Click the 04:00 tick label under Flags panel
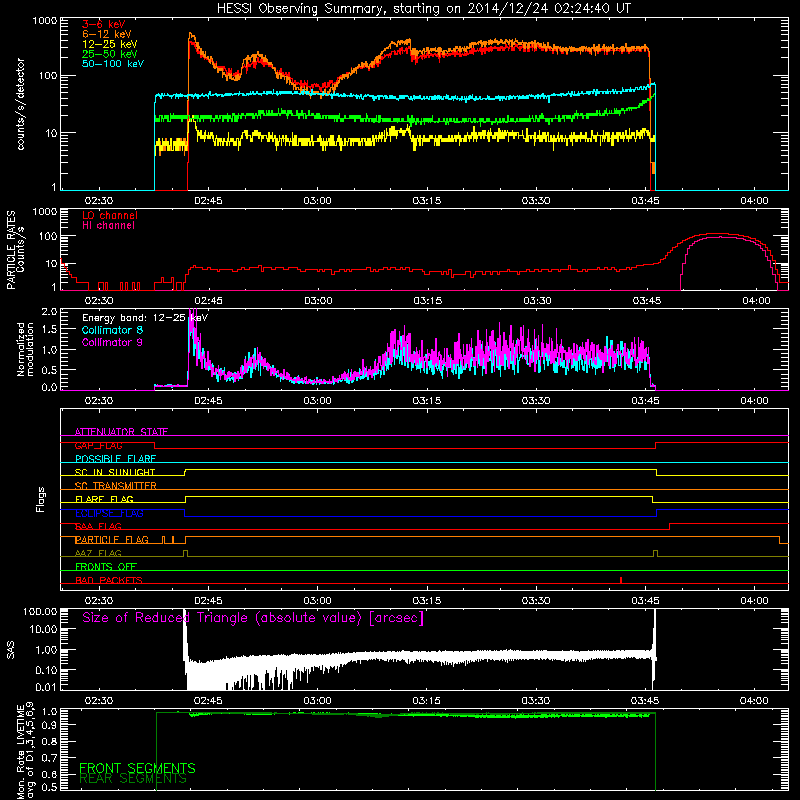The height and width of the screenshot is (800, 800). click(754, 601)
